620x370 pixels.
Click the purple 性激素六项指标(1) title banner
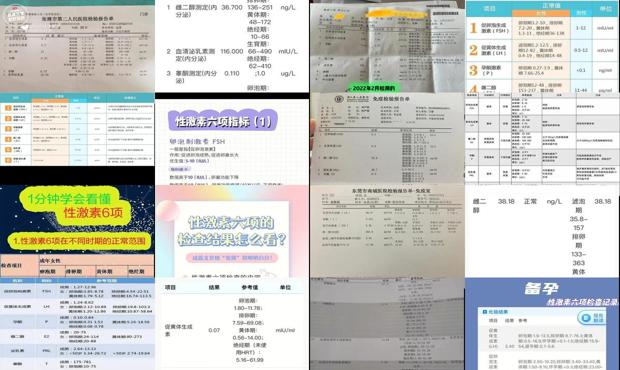[223, 121]
